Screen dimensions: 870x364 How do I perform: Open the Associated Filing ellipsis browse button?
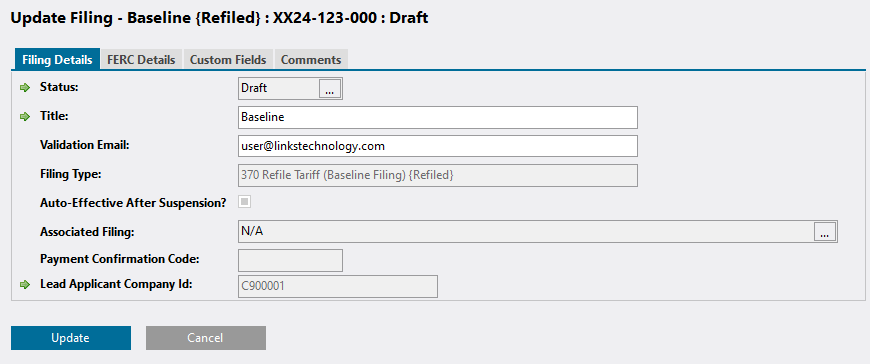point(825,231)
